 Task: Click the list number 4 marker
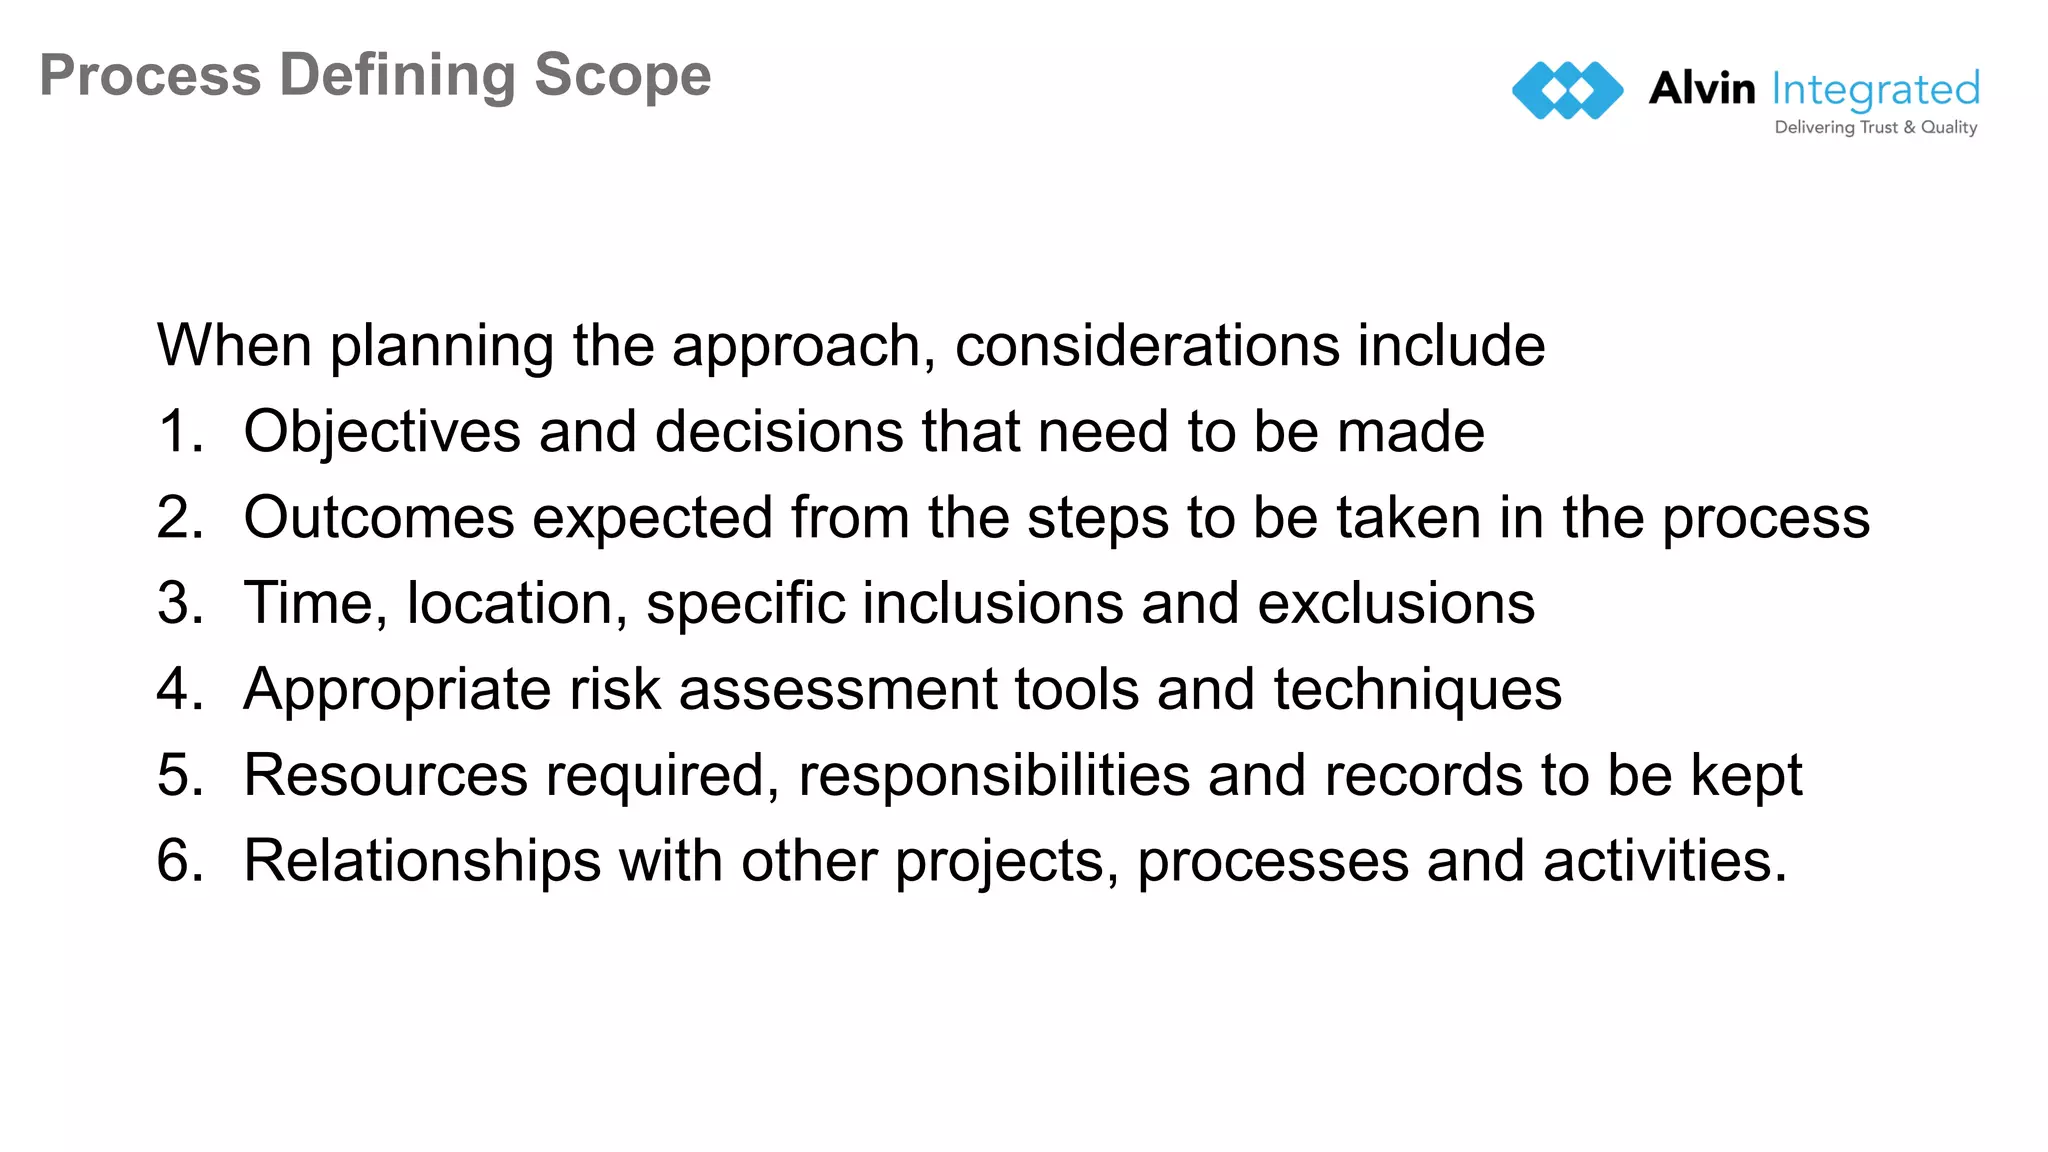(181, 690)
